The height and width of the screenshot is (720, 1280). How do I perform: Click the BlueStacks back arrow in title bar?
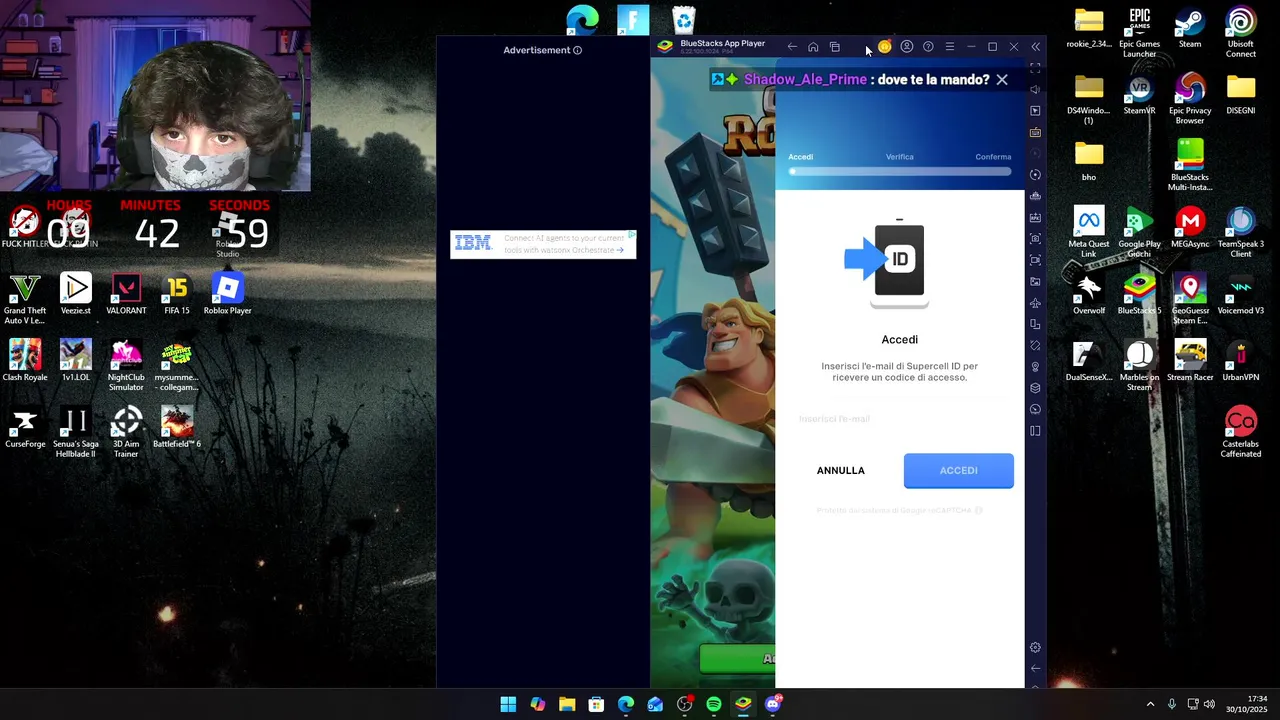click(x=792, y=47)
